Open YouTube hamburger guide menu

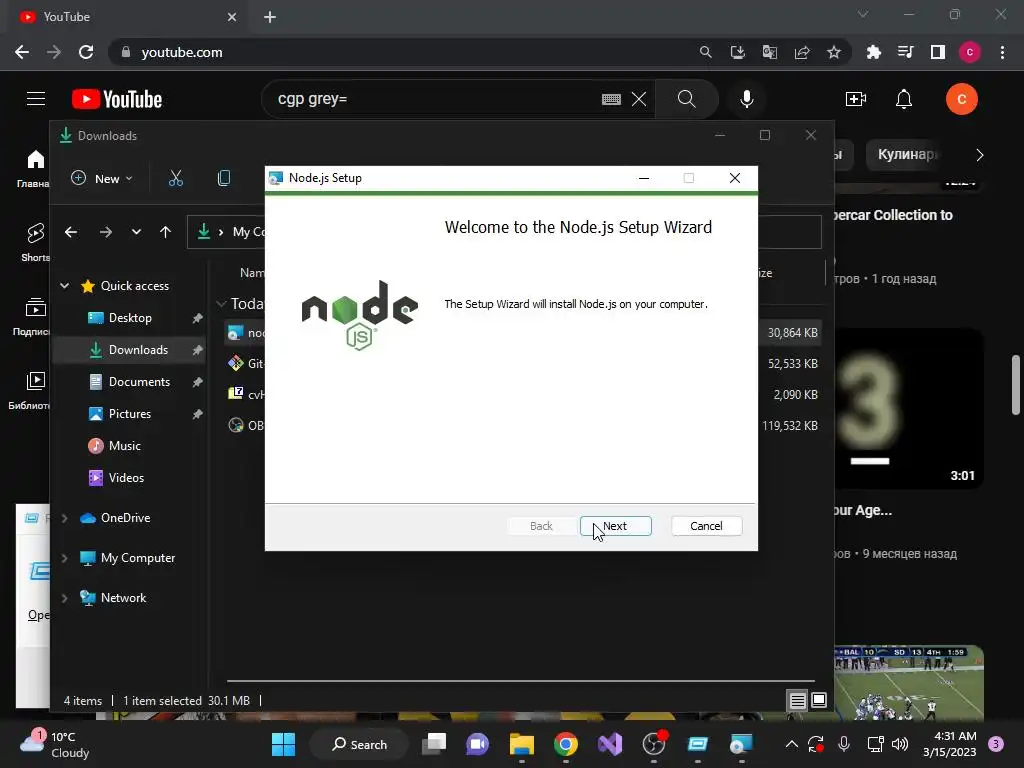pyautogui.click(x=36, y=99)
